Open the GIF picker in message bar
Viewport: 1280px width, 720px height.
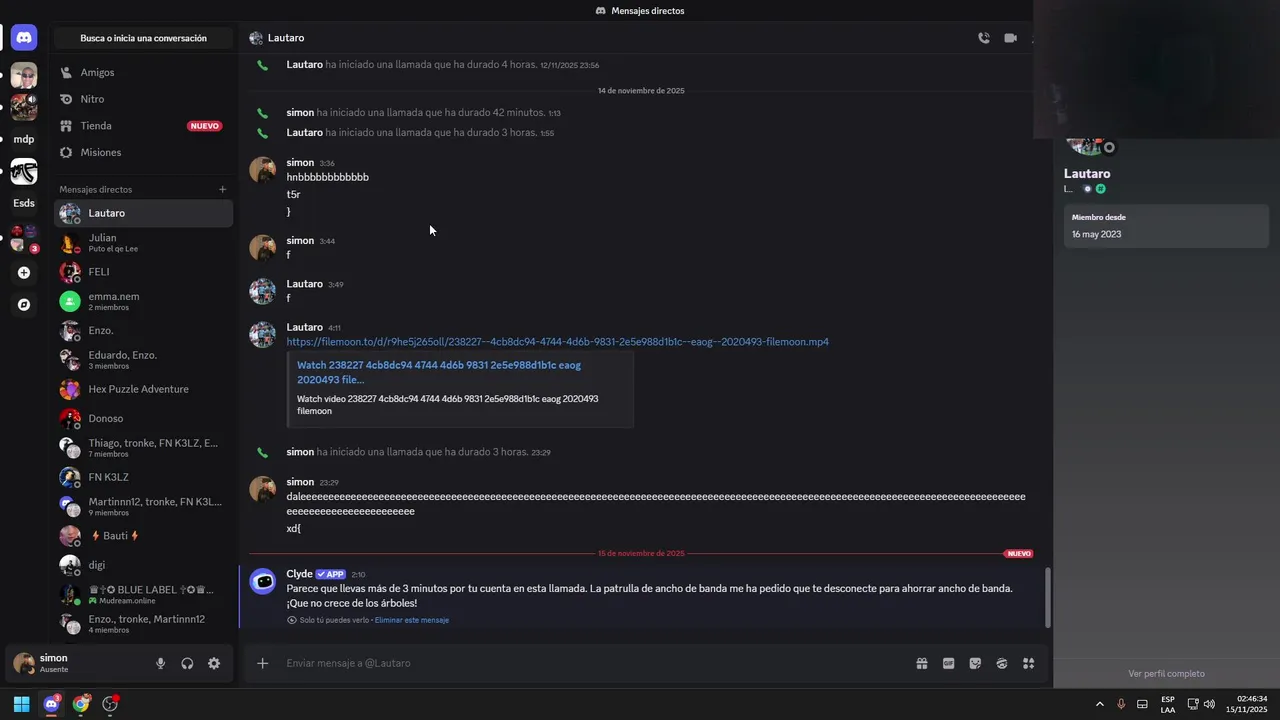tap(948, 663)
